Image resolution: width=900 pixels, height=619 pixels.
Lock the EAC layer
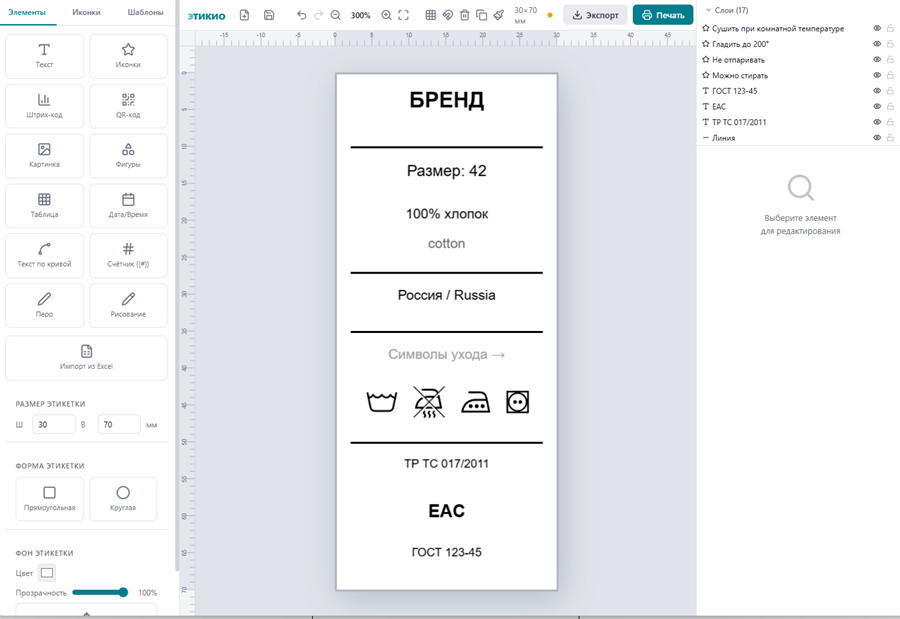click(890, 107)
